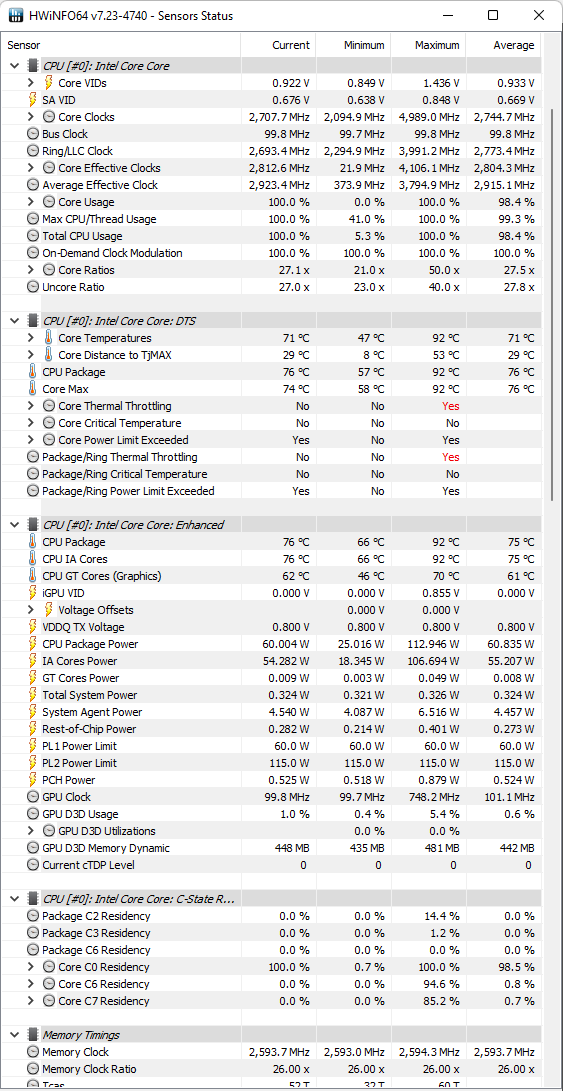Click the lightning icon beside VDDQ TX Voltage
The image size is (563, 1091).
pyautogui.click(x=33, y=627)
